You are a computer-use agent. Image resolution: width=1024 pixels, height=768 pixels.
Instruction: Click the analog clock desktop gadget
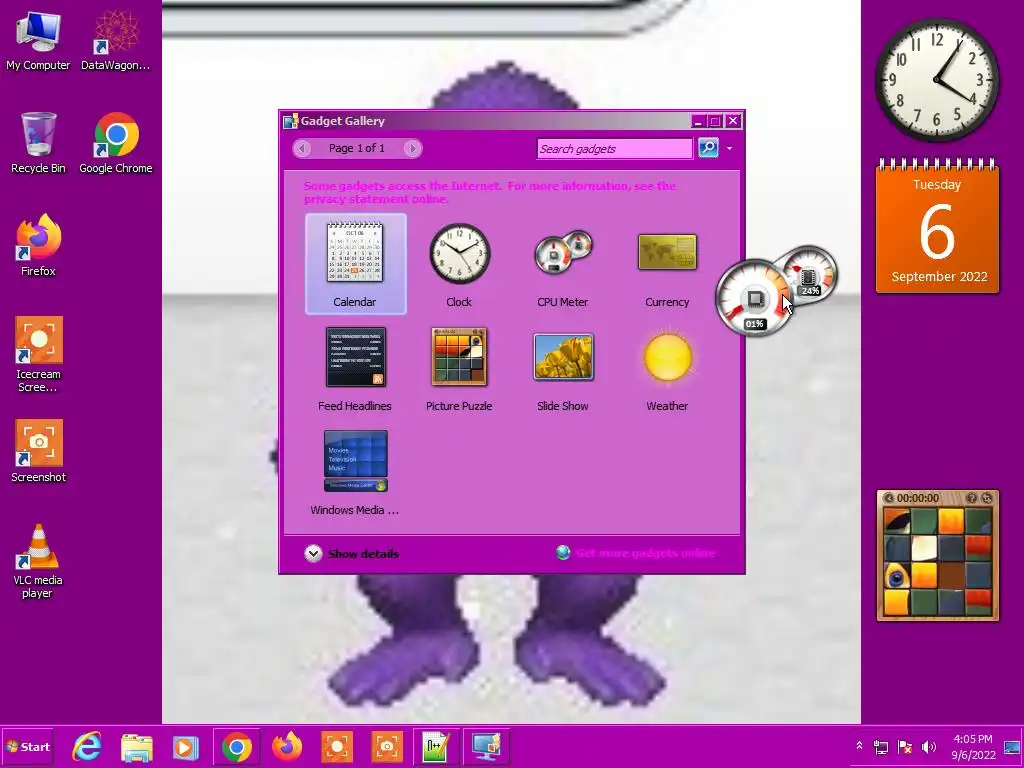click(x=936, y=80)
